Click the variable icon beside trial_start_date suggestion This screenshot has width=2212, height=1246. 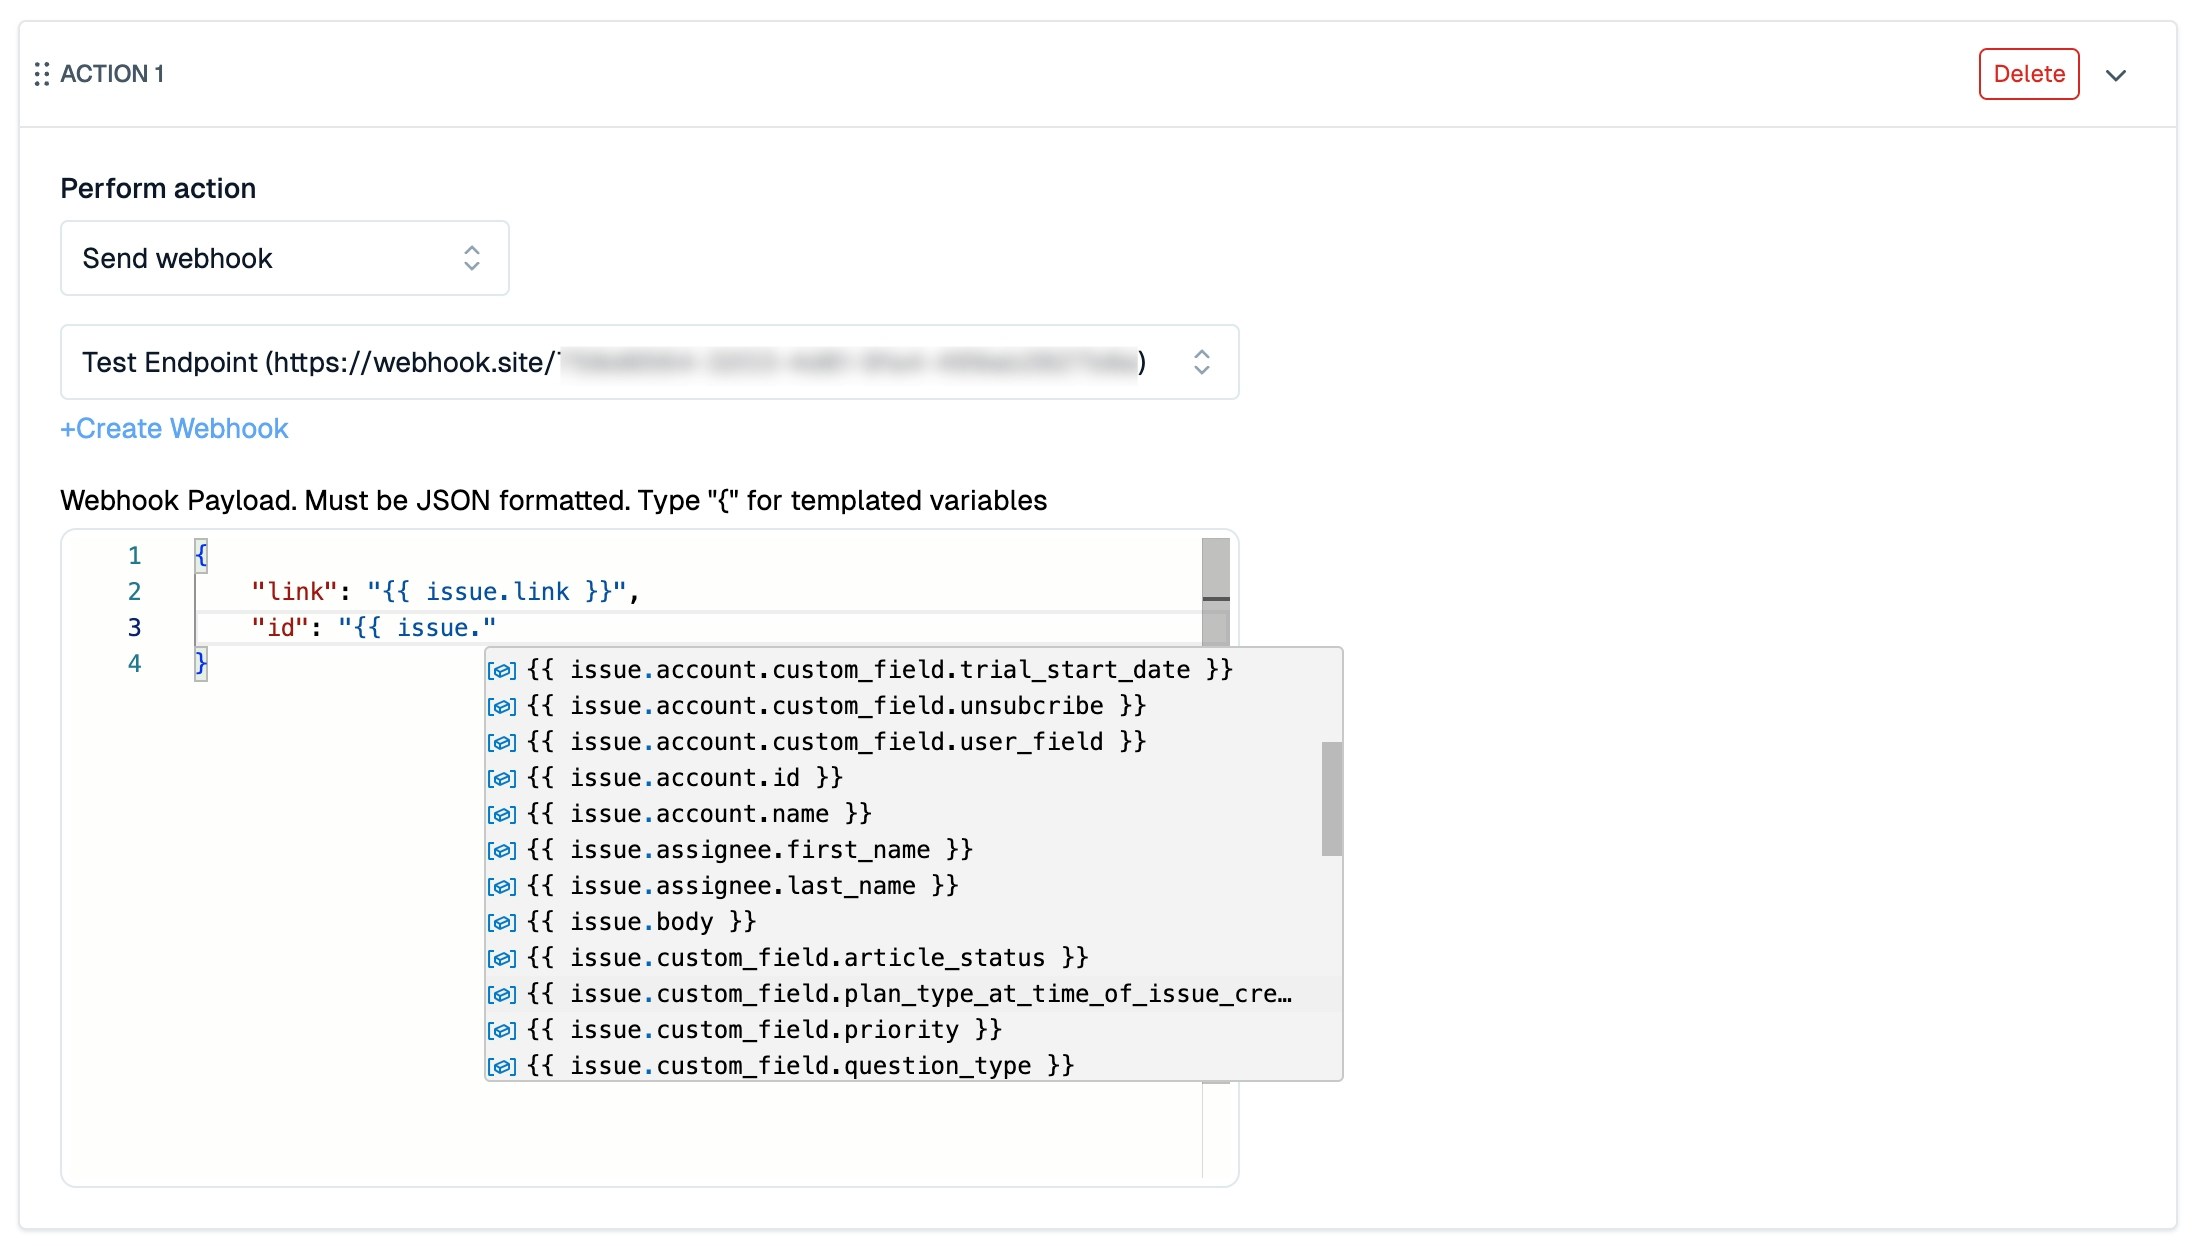click(x=501, y=670)
